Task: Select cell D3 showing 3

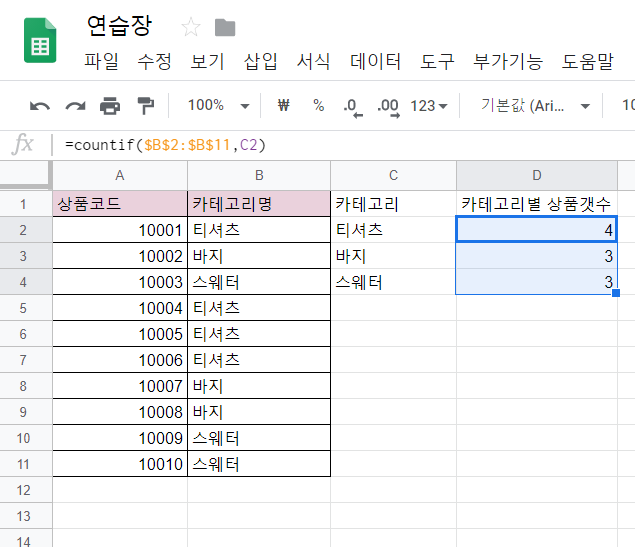Action: 537,256
